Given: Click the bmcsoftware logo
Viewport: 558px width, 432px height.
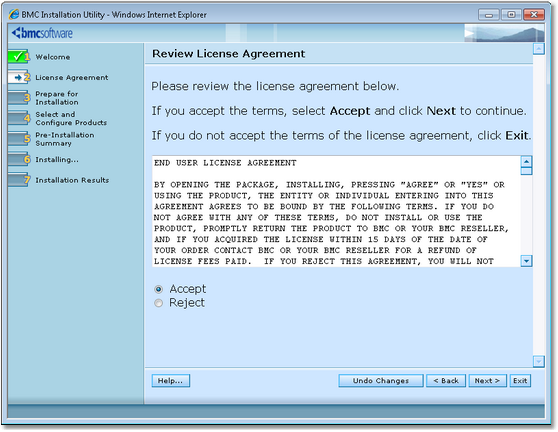Looking at the screenshot, I should click(x=42, y=33).
